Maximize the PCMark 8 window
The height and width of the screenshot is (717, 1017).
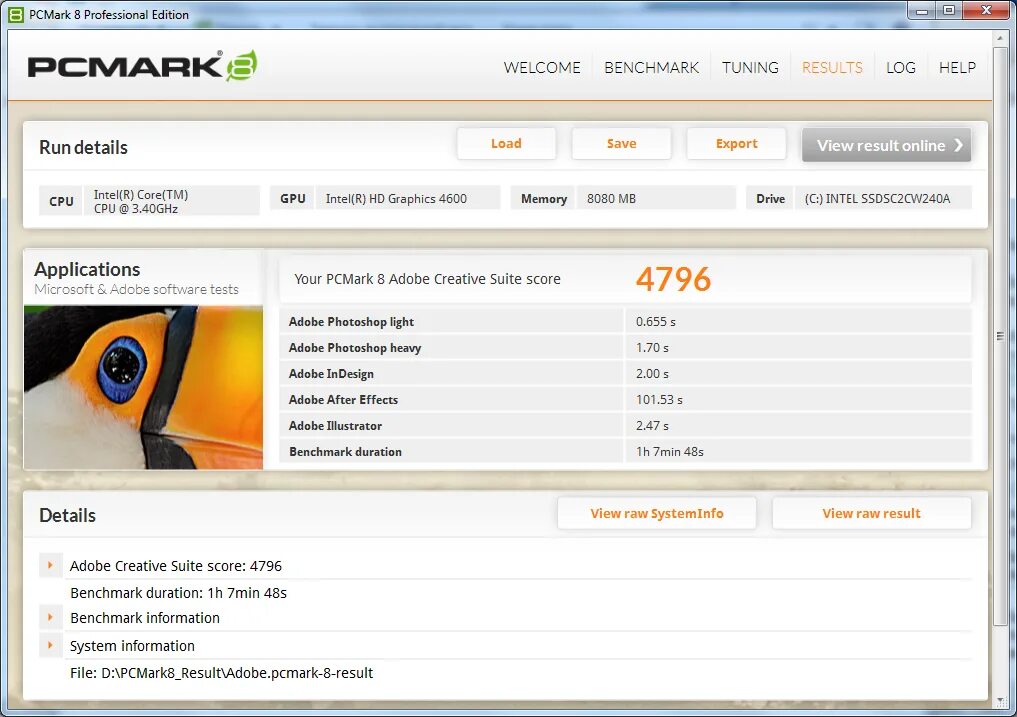pyautogui.click(x=949, y=11)
